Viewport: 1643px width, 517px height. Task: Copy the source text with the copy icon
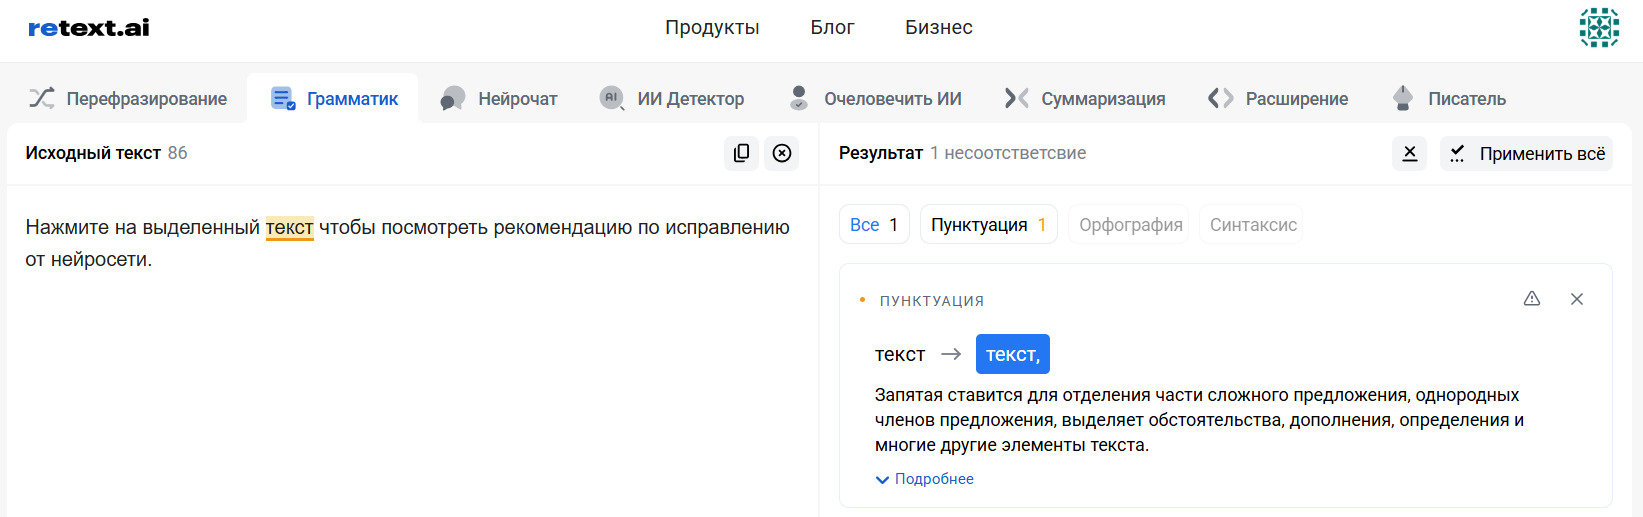(x=741, y=153)
